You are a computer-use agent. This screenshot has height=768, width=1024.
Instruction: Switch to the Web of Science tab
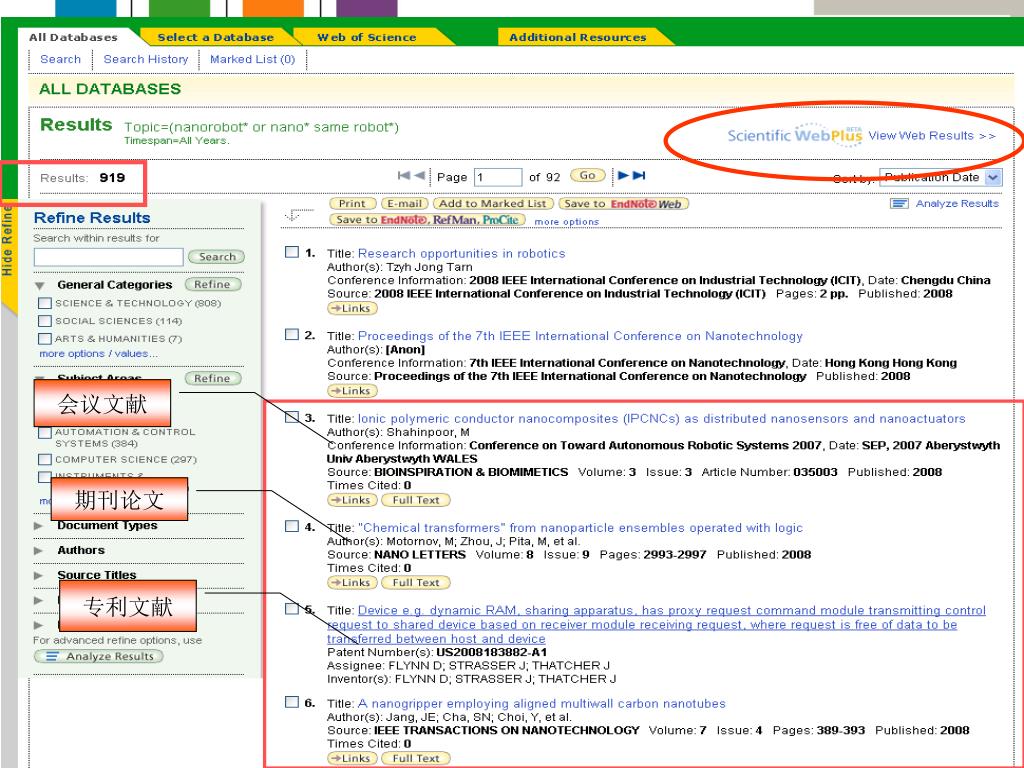tap(366, 38)
